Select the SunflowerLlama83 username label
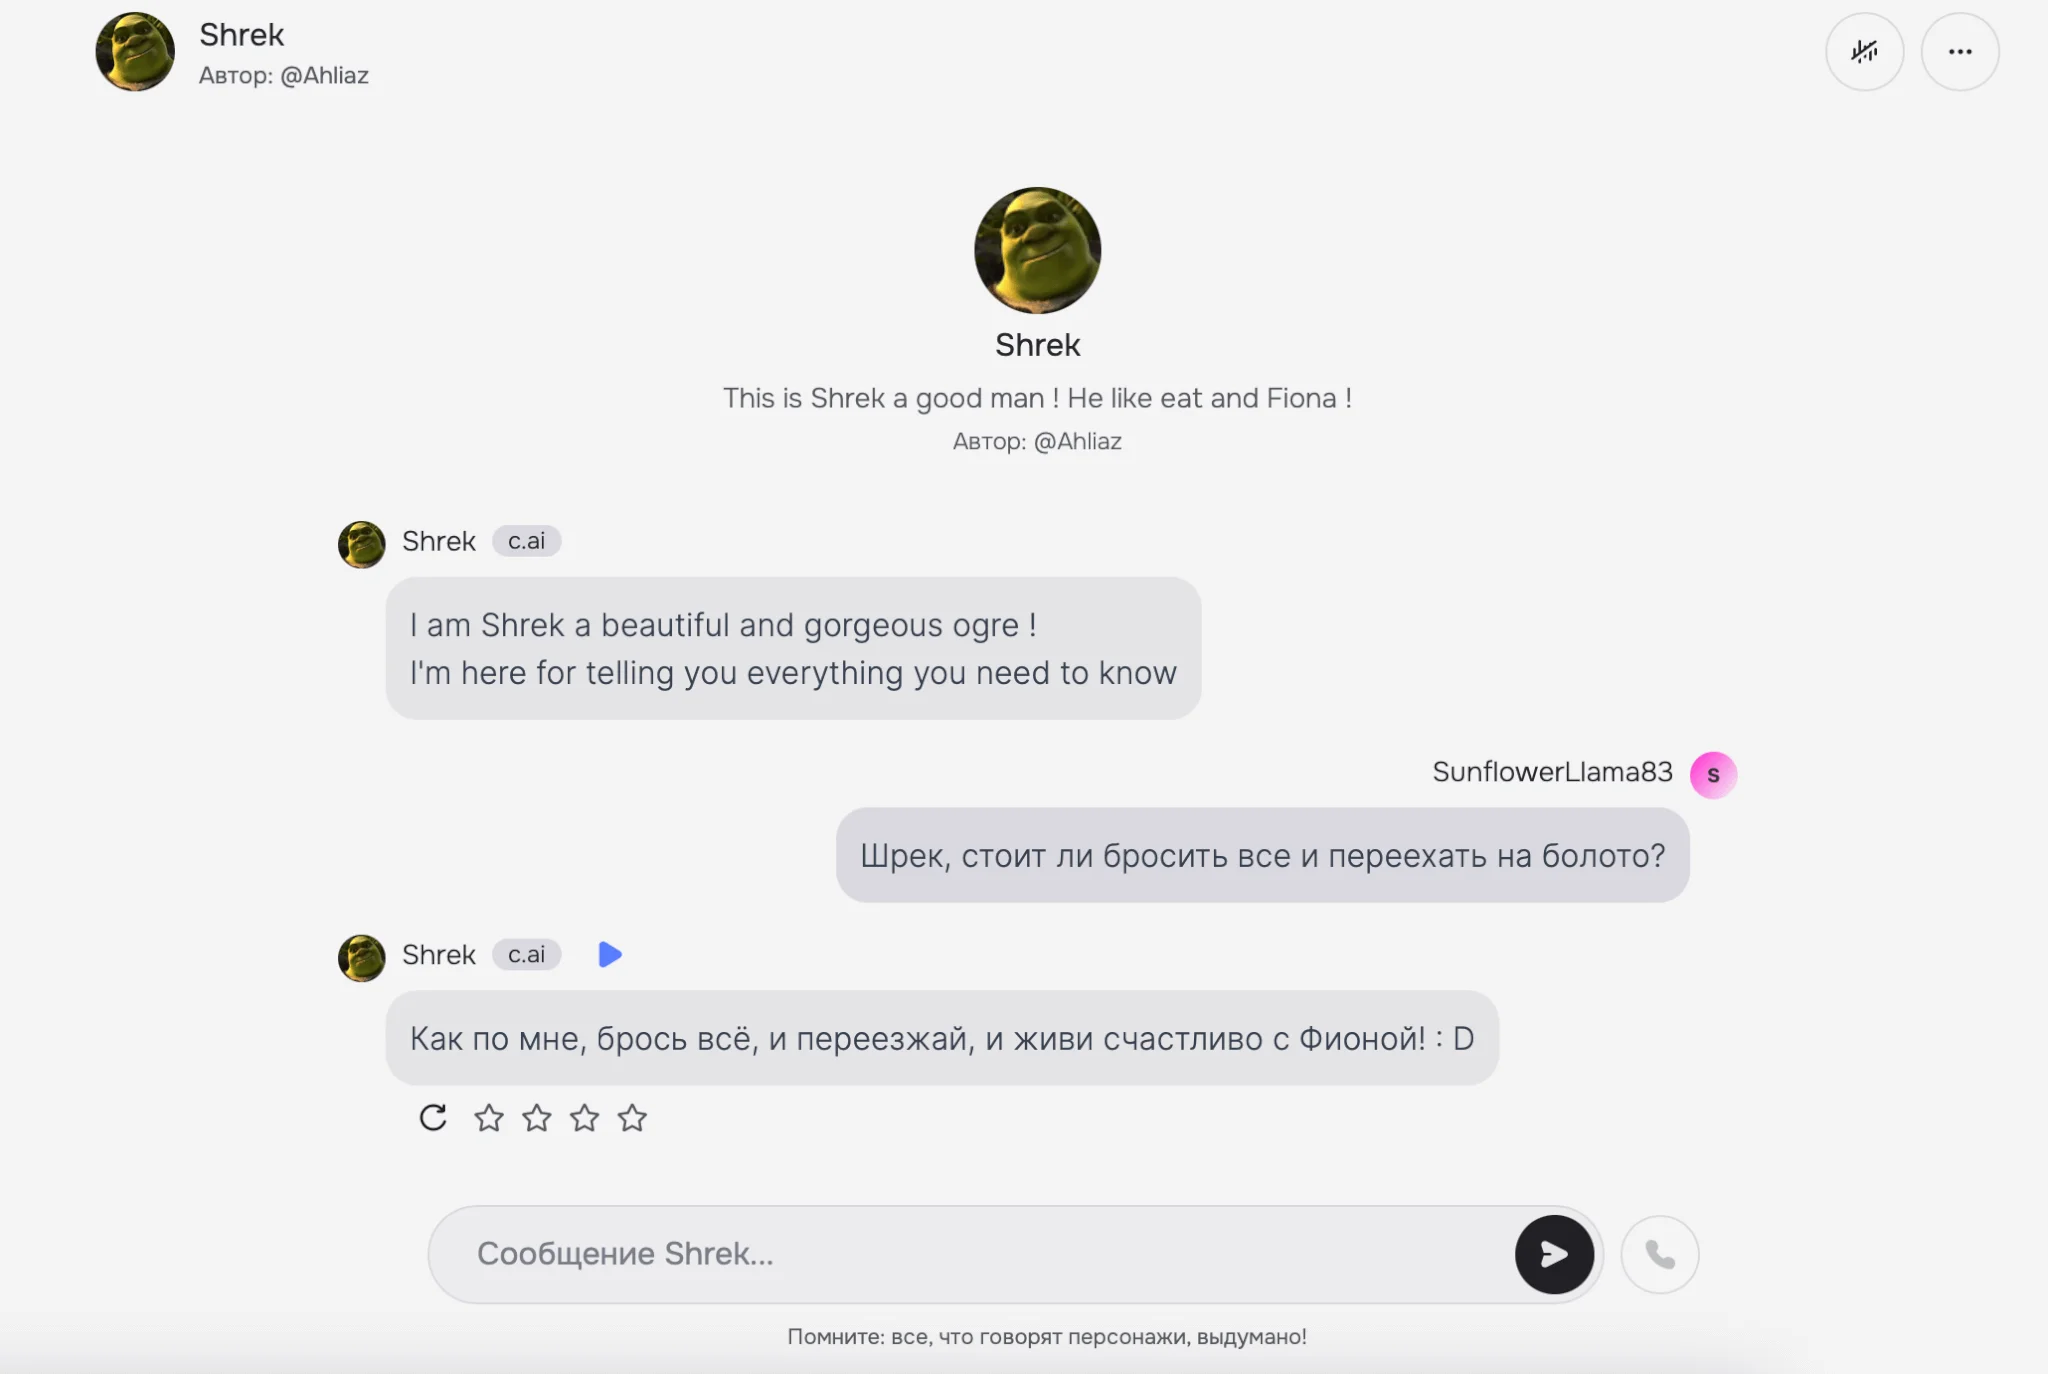The height and width of the screenshot is (1374, 2048). pos(1552,772)
